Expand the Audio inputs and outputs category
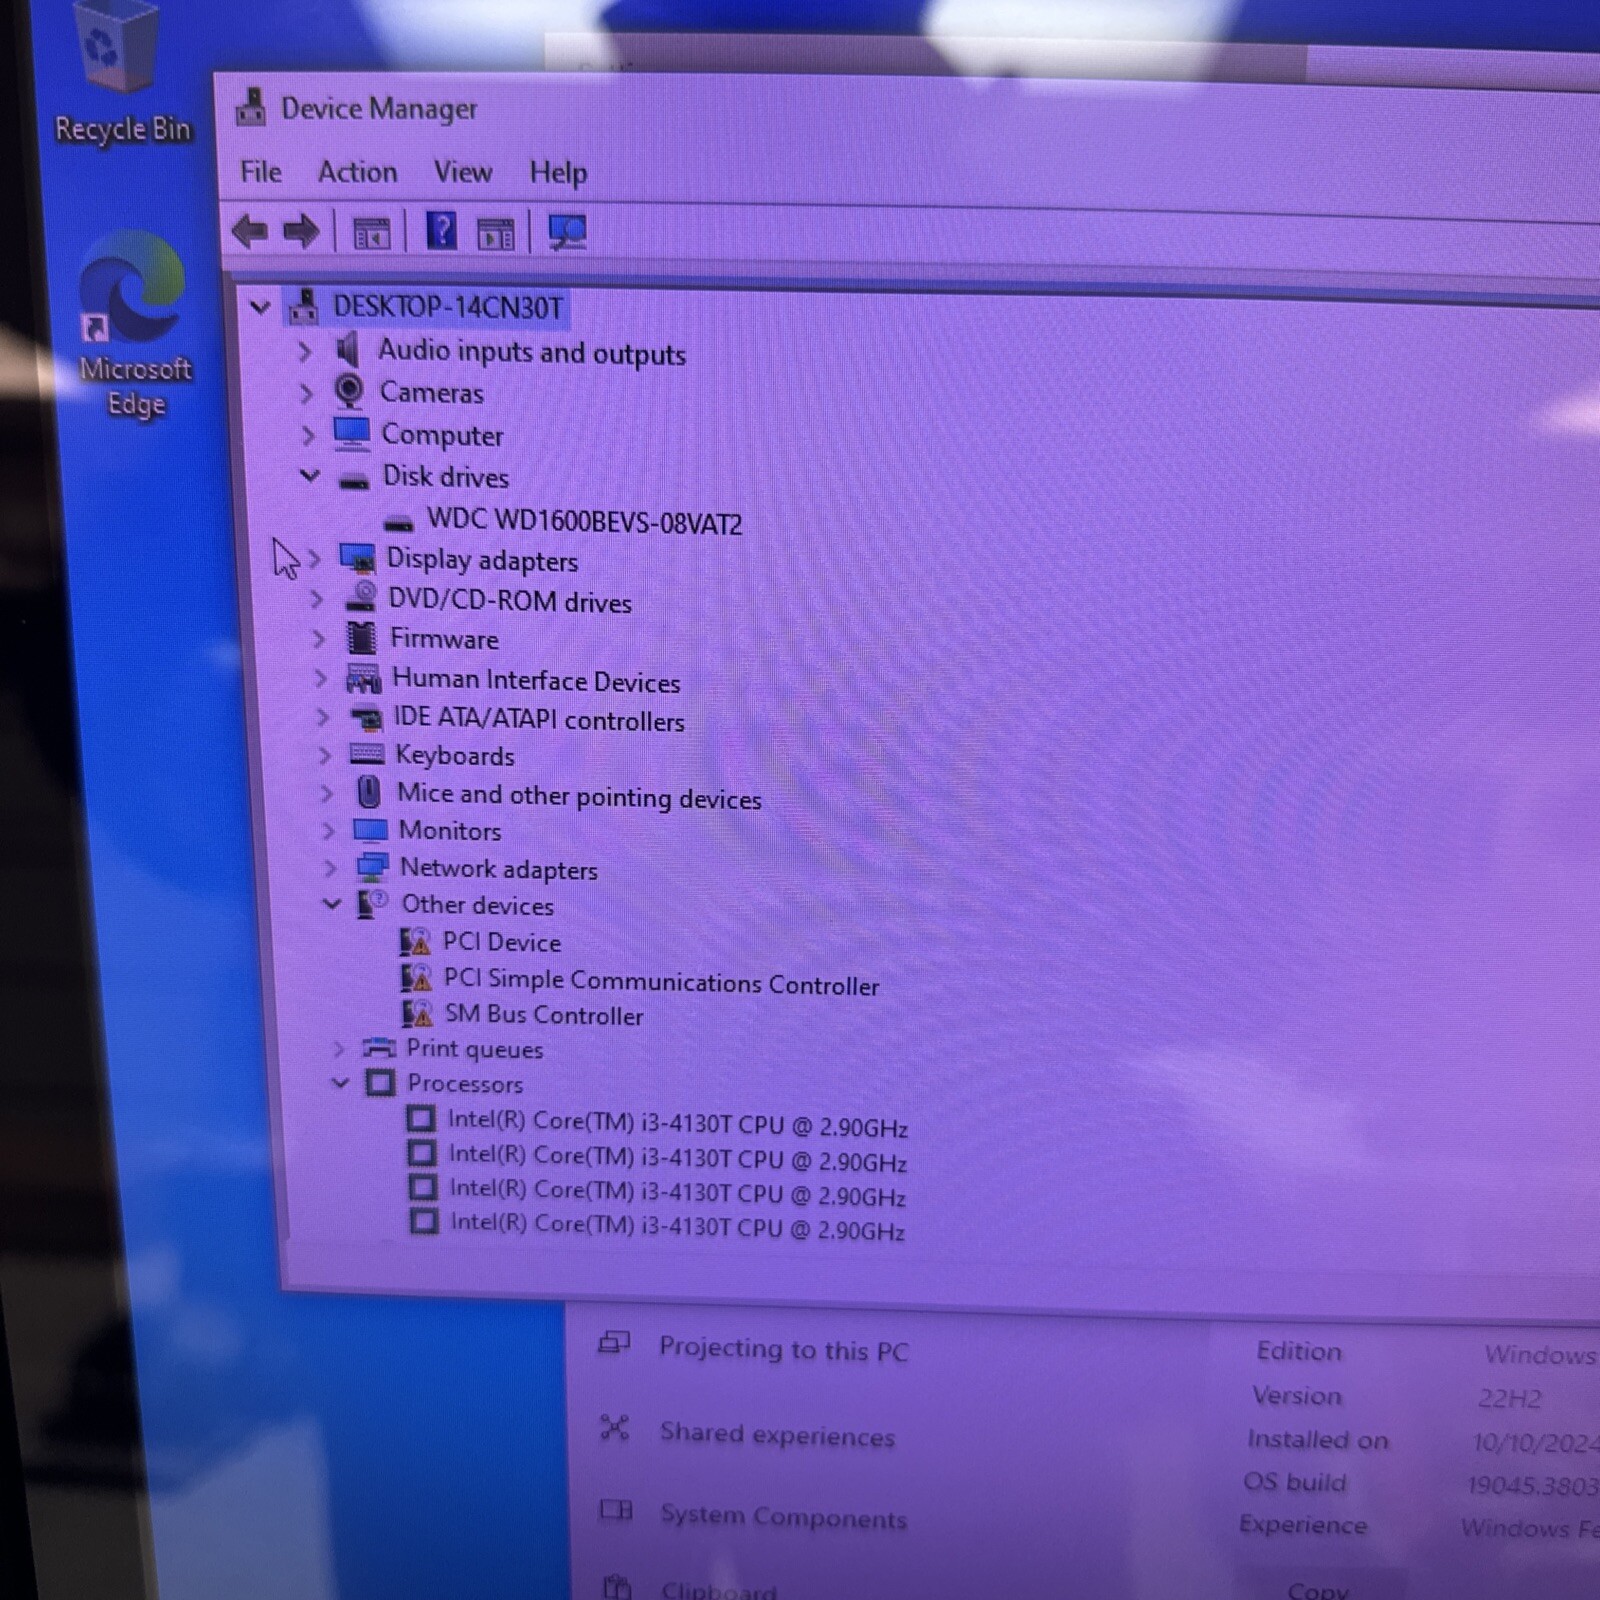The width and height of the screenshot is (1600, 1600). pyautogui.click(x=305, y=351)
